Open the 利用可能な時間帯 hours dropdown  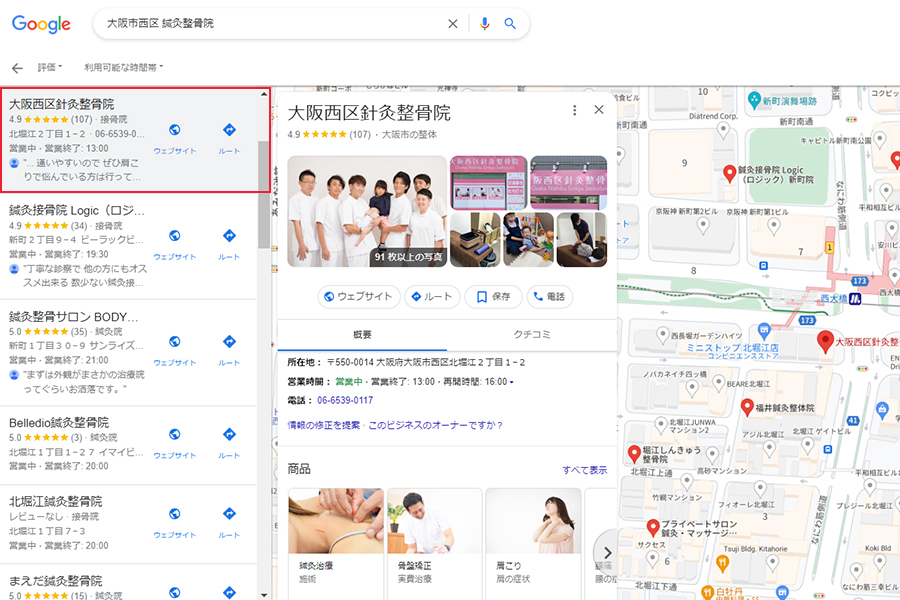click(x=124, y=68)
